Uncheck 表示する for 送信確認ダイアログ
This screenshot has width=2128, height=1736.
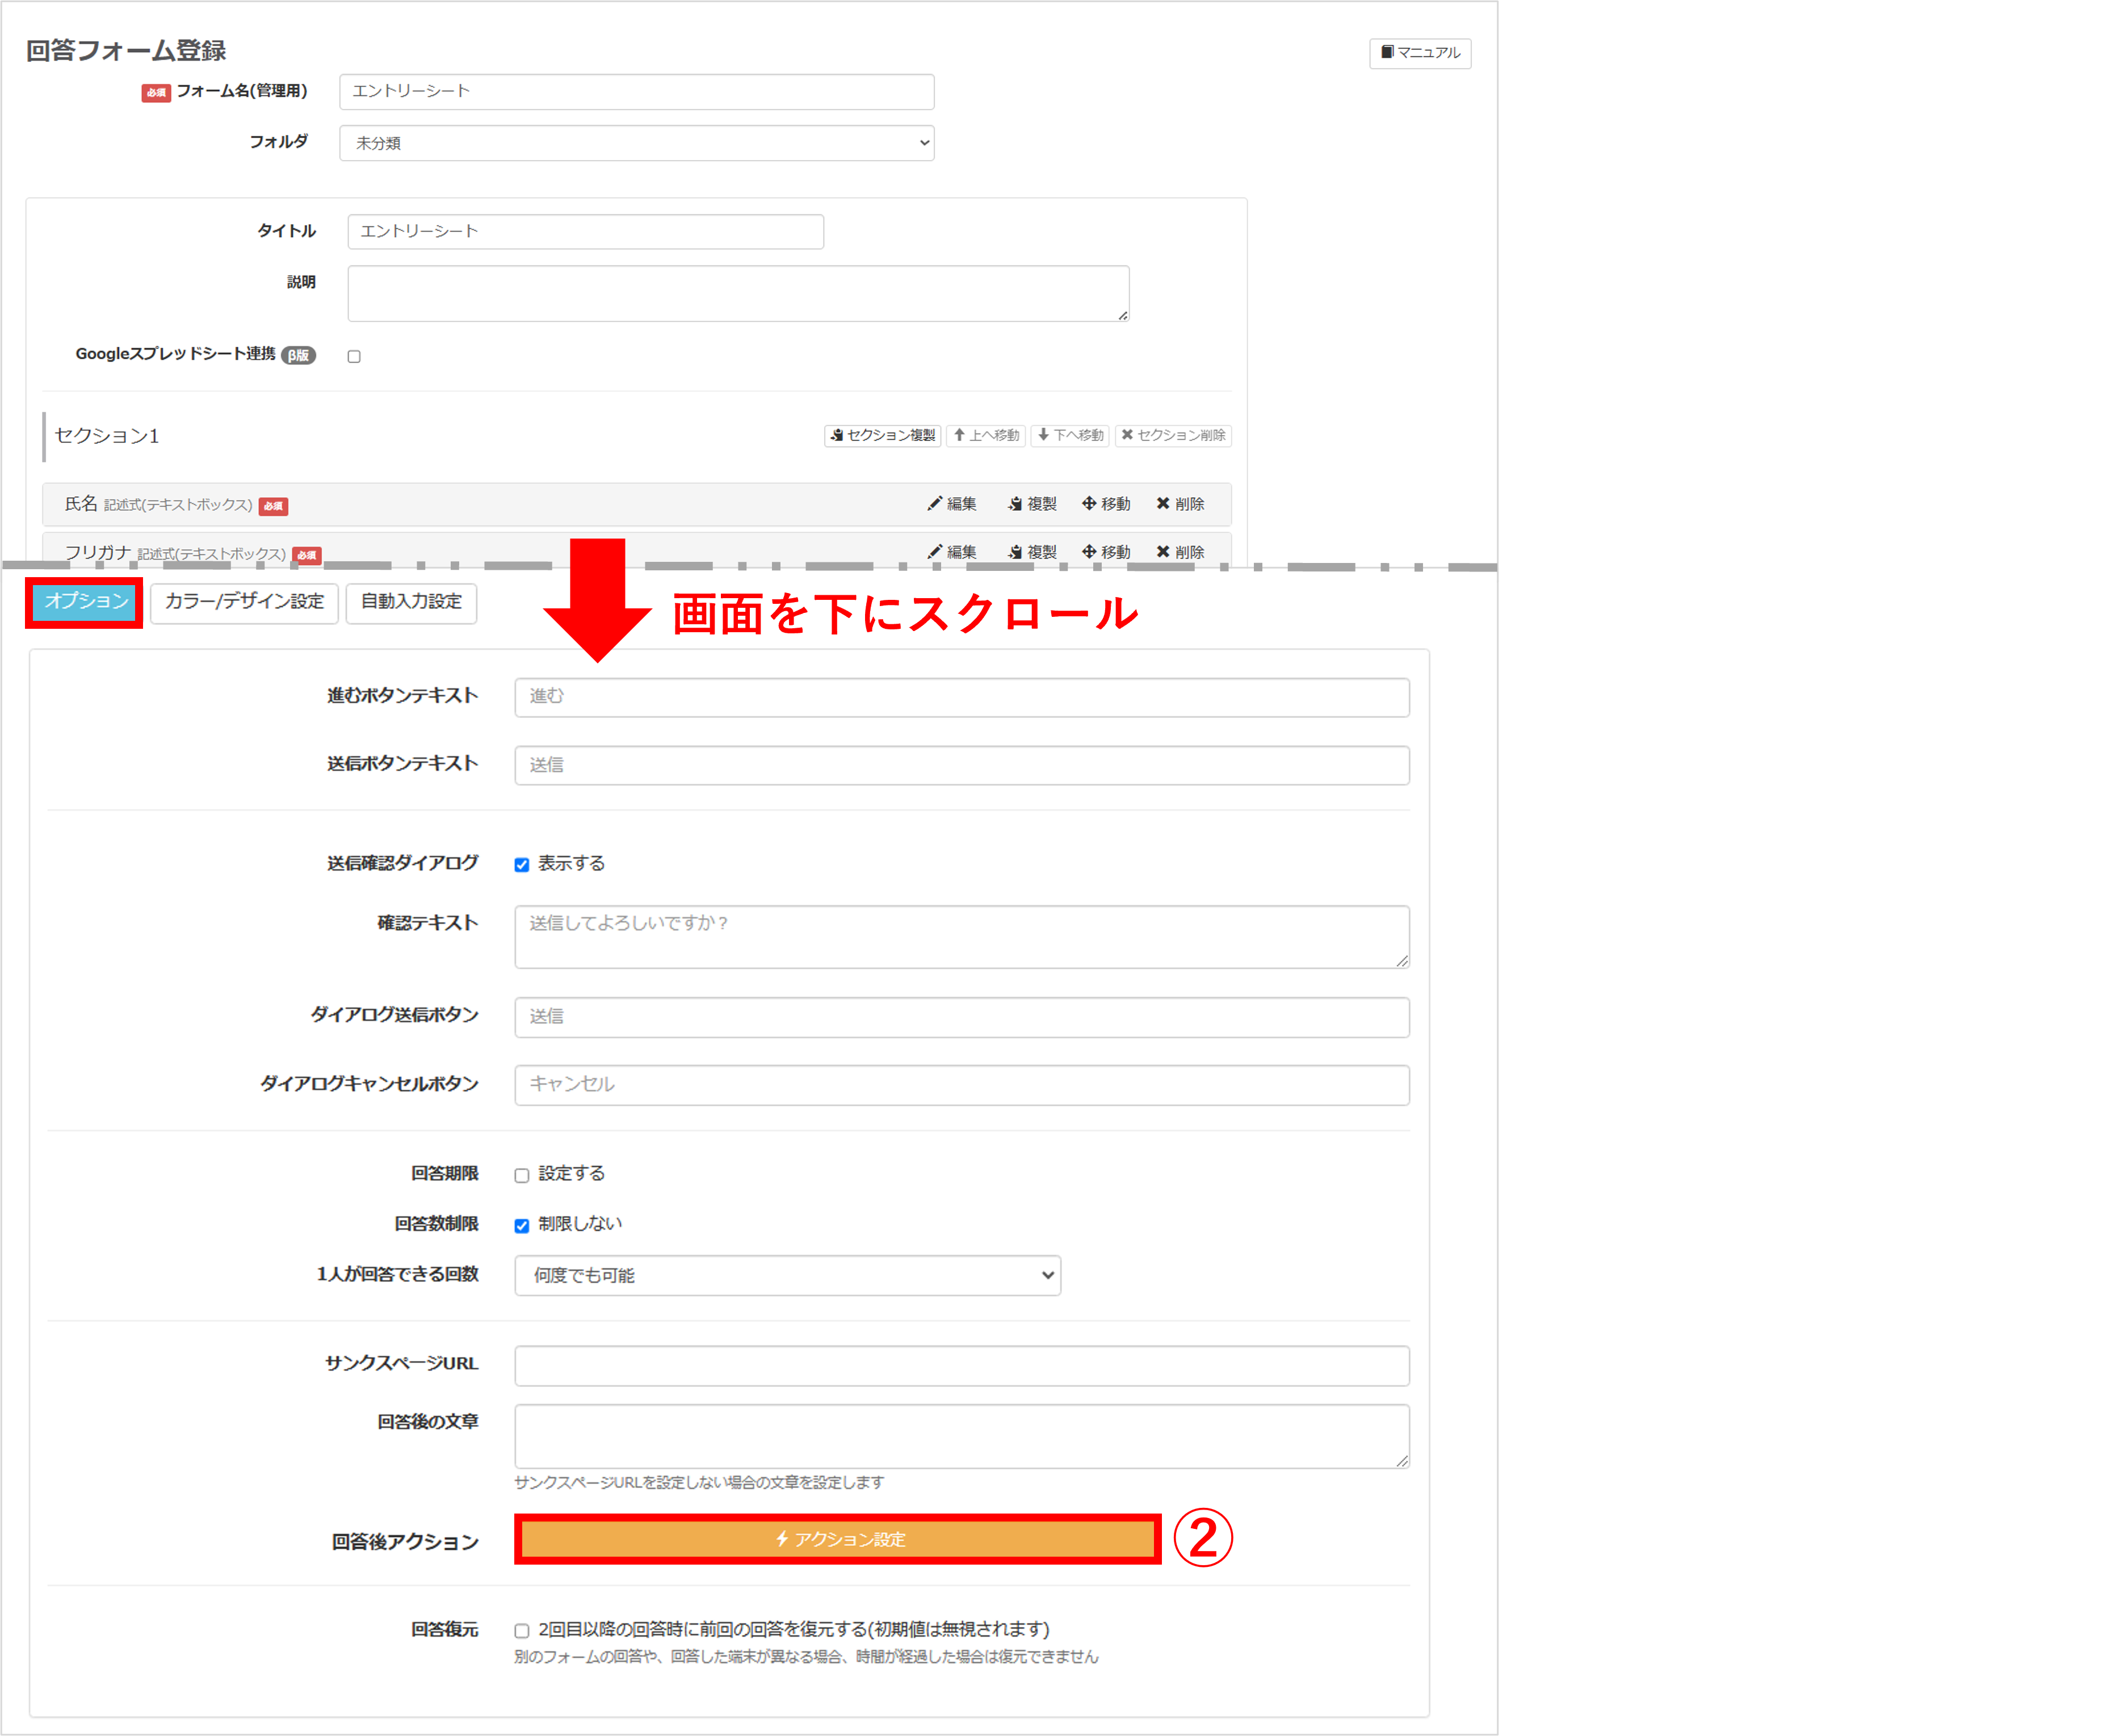521,864
